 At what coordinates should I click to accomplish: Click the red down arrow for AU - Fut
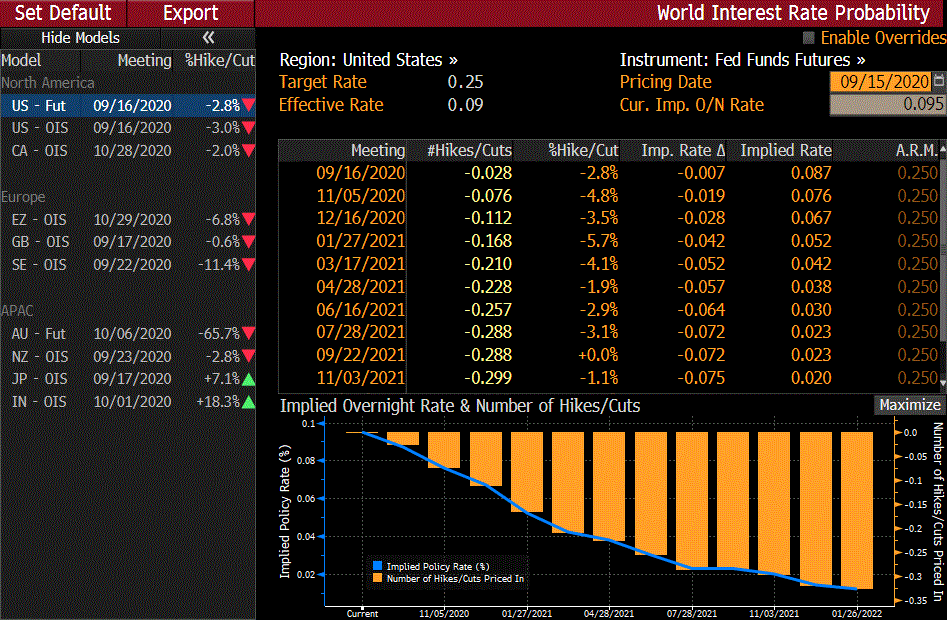pyautogui.click(x=248, y=334)
